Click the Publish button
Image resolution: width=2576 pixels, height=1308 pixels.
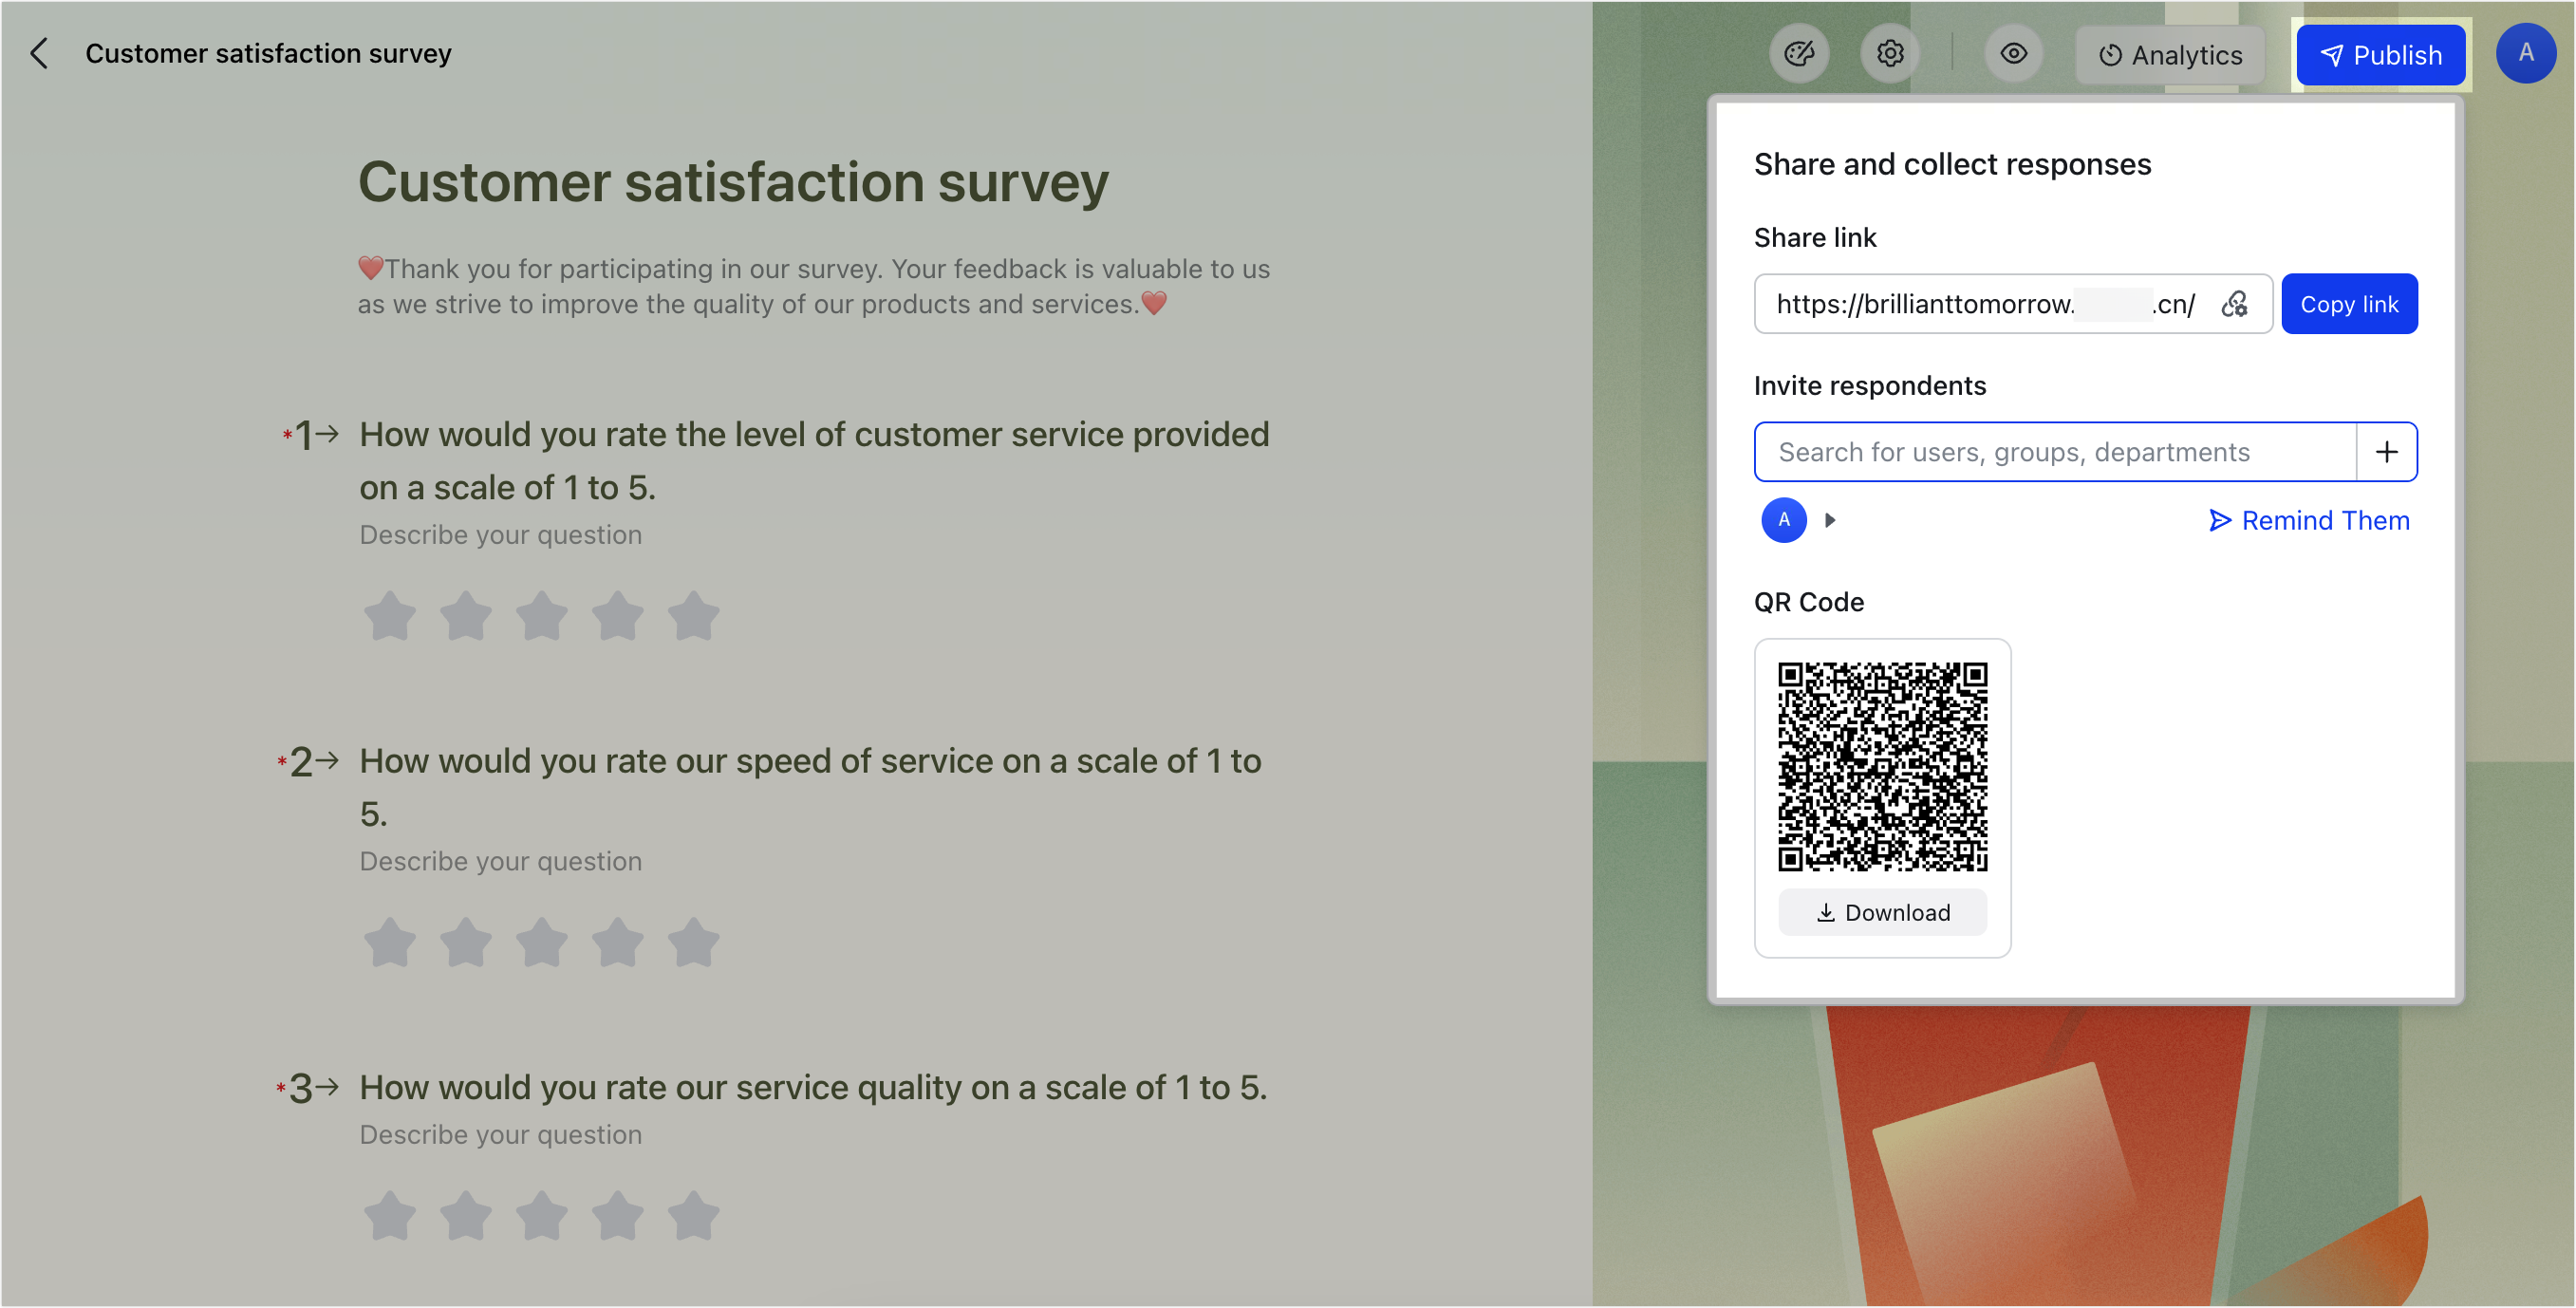click(x=2380, y=55)
